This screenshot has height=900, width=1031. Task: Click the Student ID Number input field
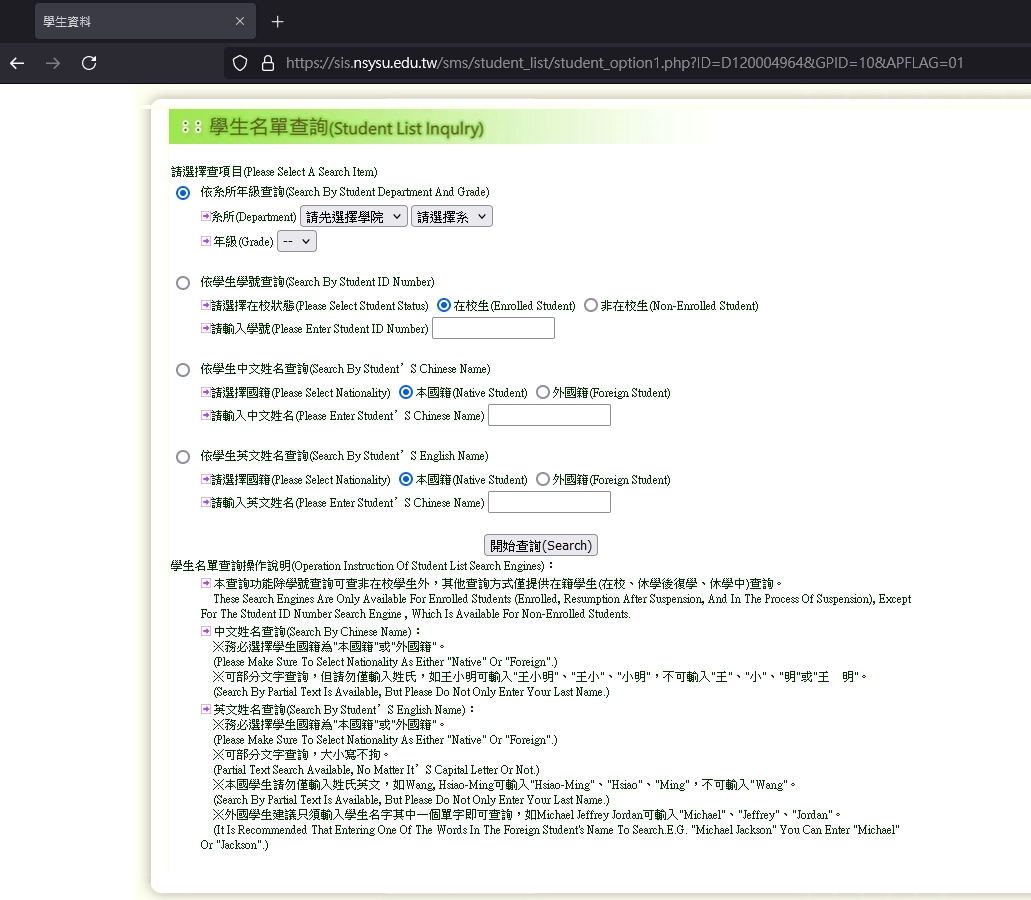(x=493, y=328)
